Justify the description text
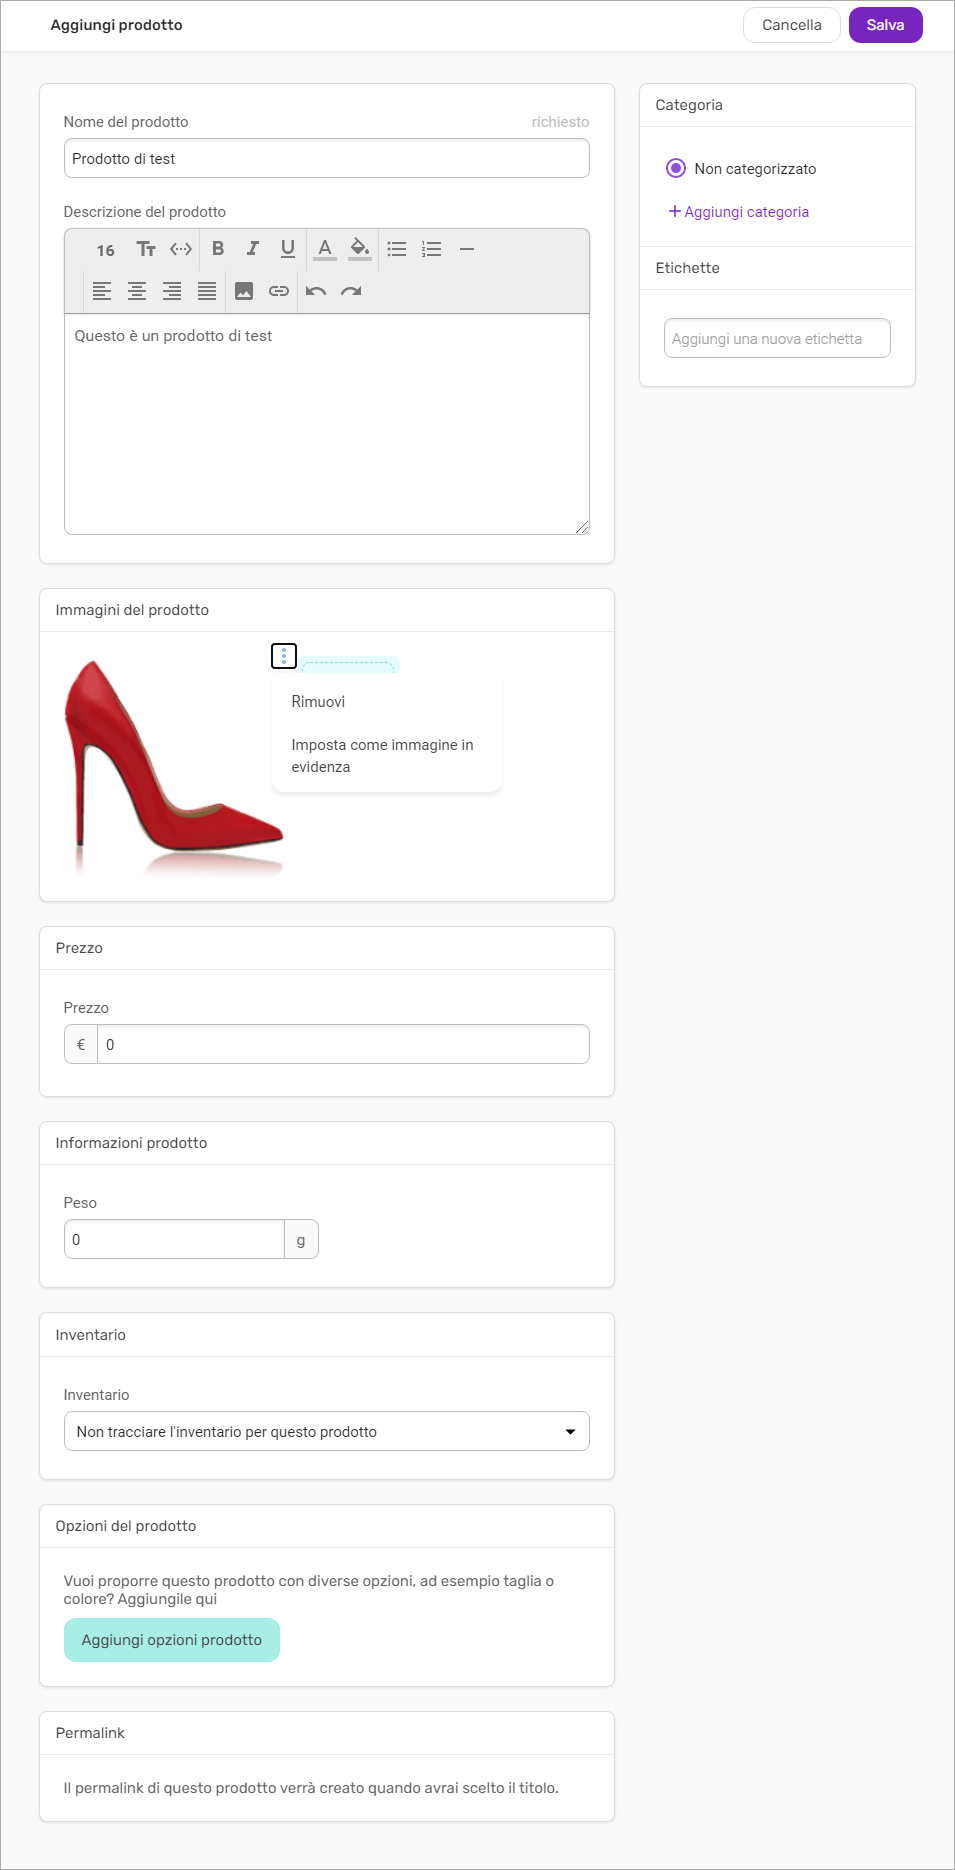The height and width of the screenshot is (1870, 955). pos(207,291)
